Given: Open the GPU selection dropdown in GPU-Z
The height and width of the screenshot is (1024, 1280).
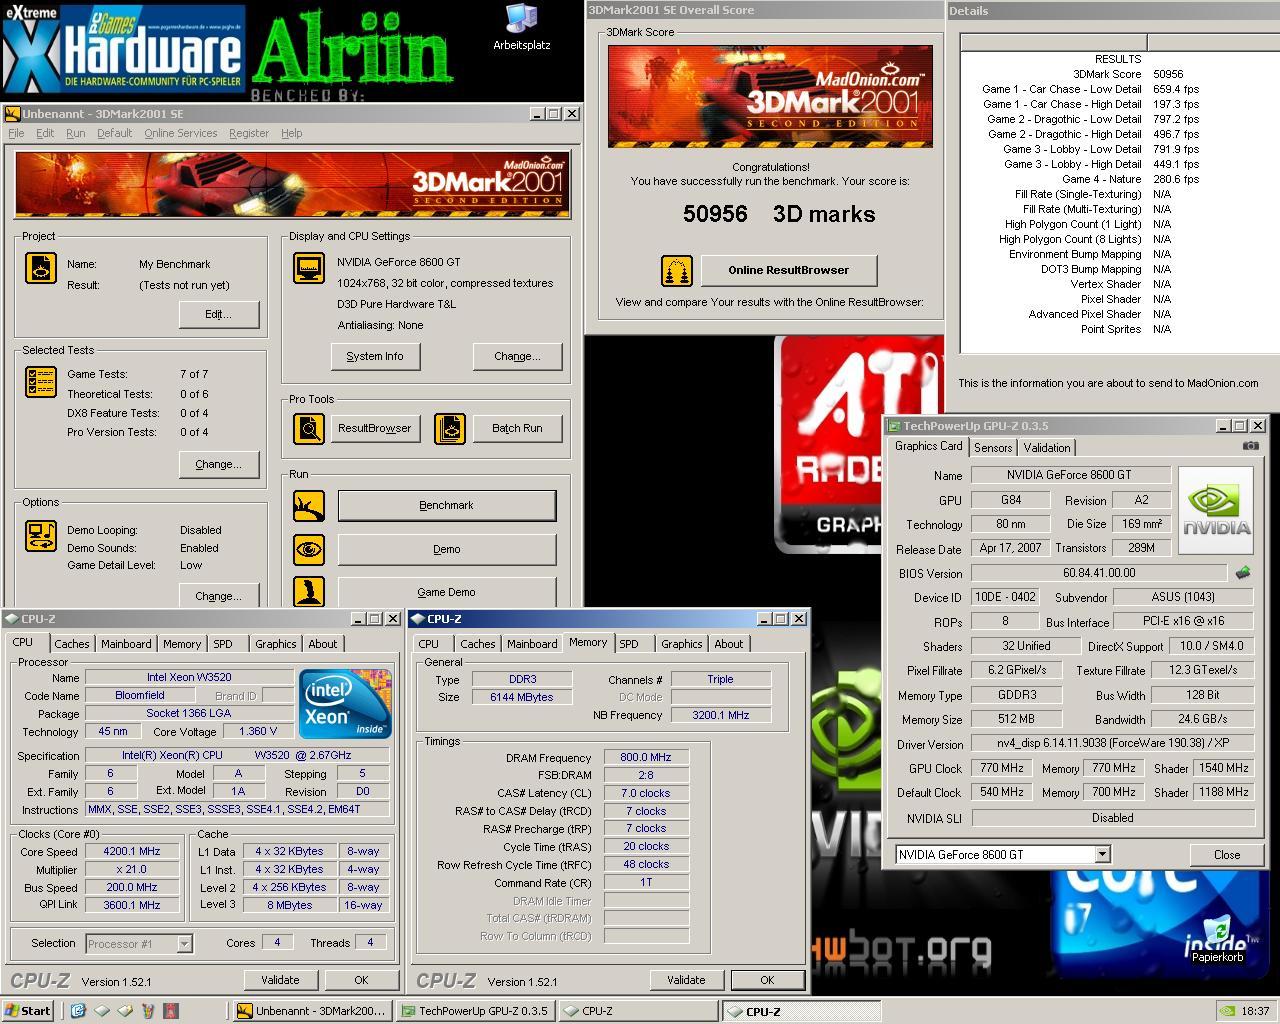Looking at the screenshot, I should click(1102, 854).
